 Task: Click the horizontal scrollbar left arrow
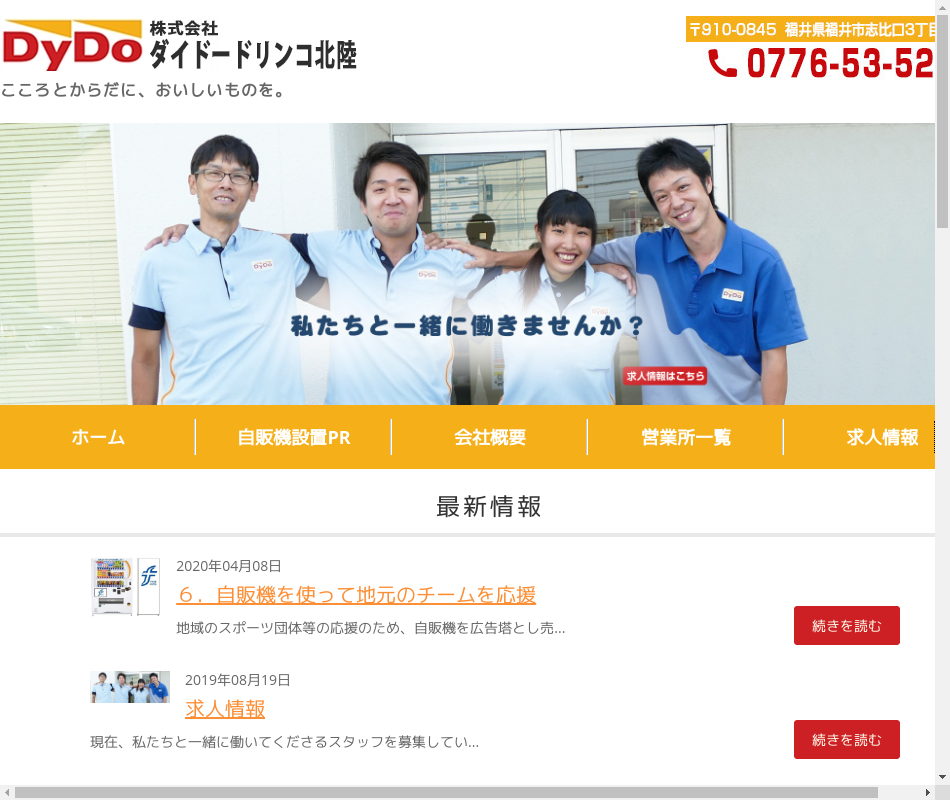[8, 792]
